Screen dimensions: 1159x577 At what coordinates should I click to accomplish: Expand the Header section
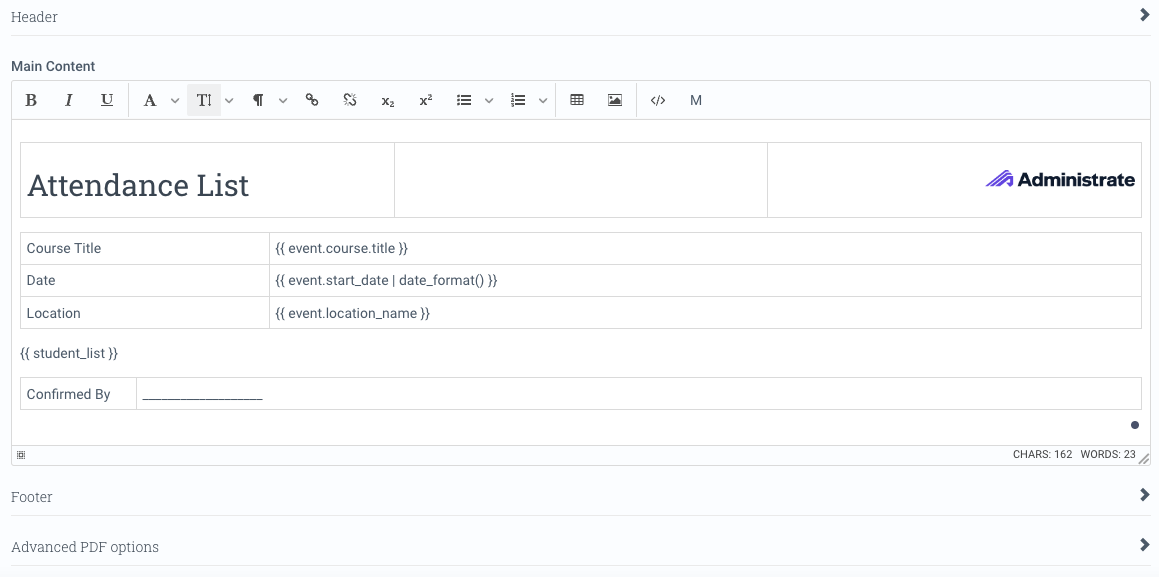1145,16
